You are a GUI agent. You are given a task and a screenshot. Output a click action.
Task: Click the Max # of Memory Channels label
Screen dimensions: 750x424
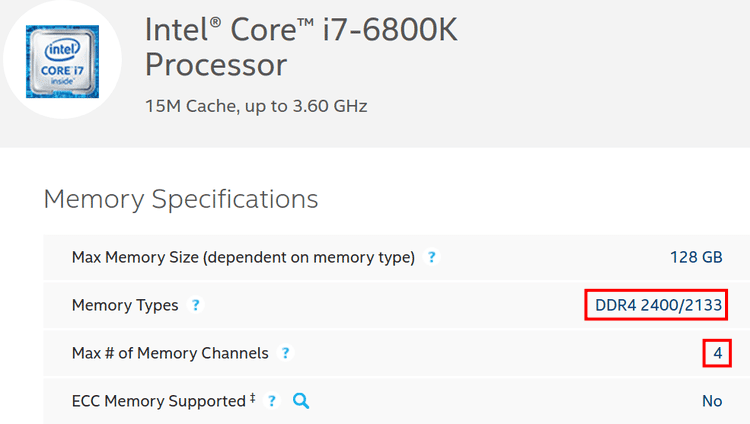pyautogui.click(x=170, y=353)
